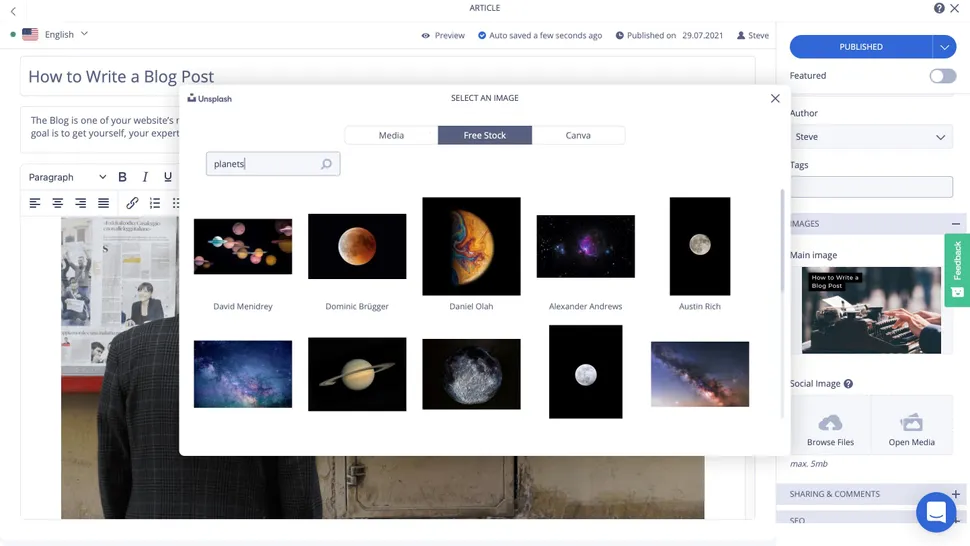970x546 pixels.
Task: Toggle the Featured switch
Action: click(942, 76)
